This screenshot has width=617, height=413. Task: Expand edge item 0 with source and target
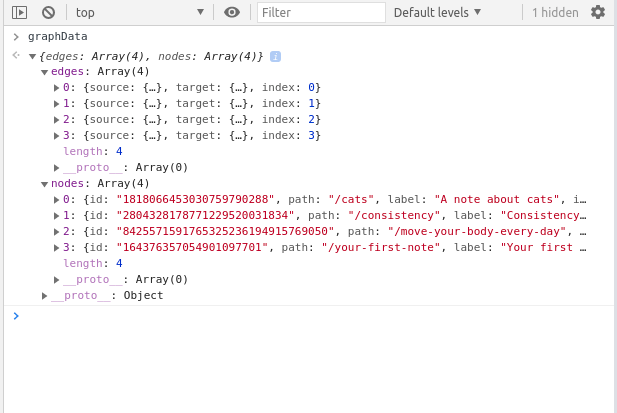click(56, 88)
